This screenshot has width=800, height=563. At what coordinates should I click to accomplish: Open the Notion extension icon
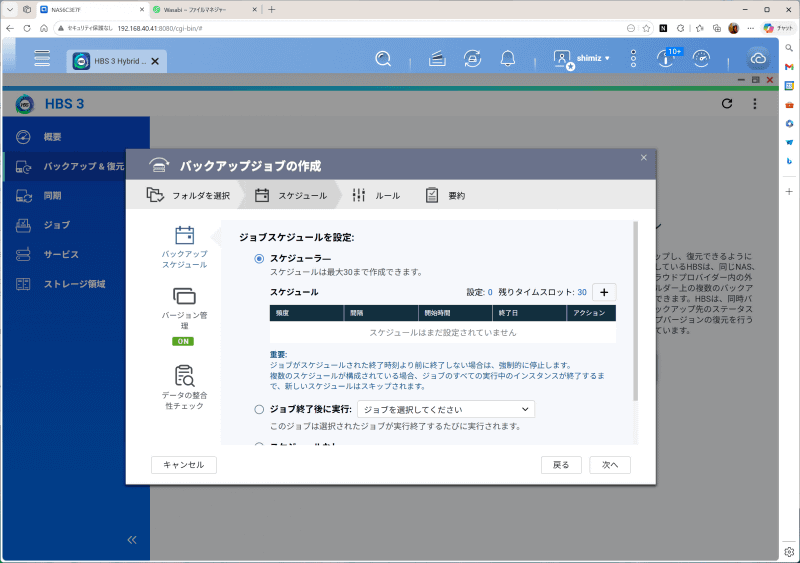tap(663, 29)
